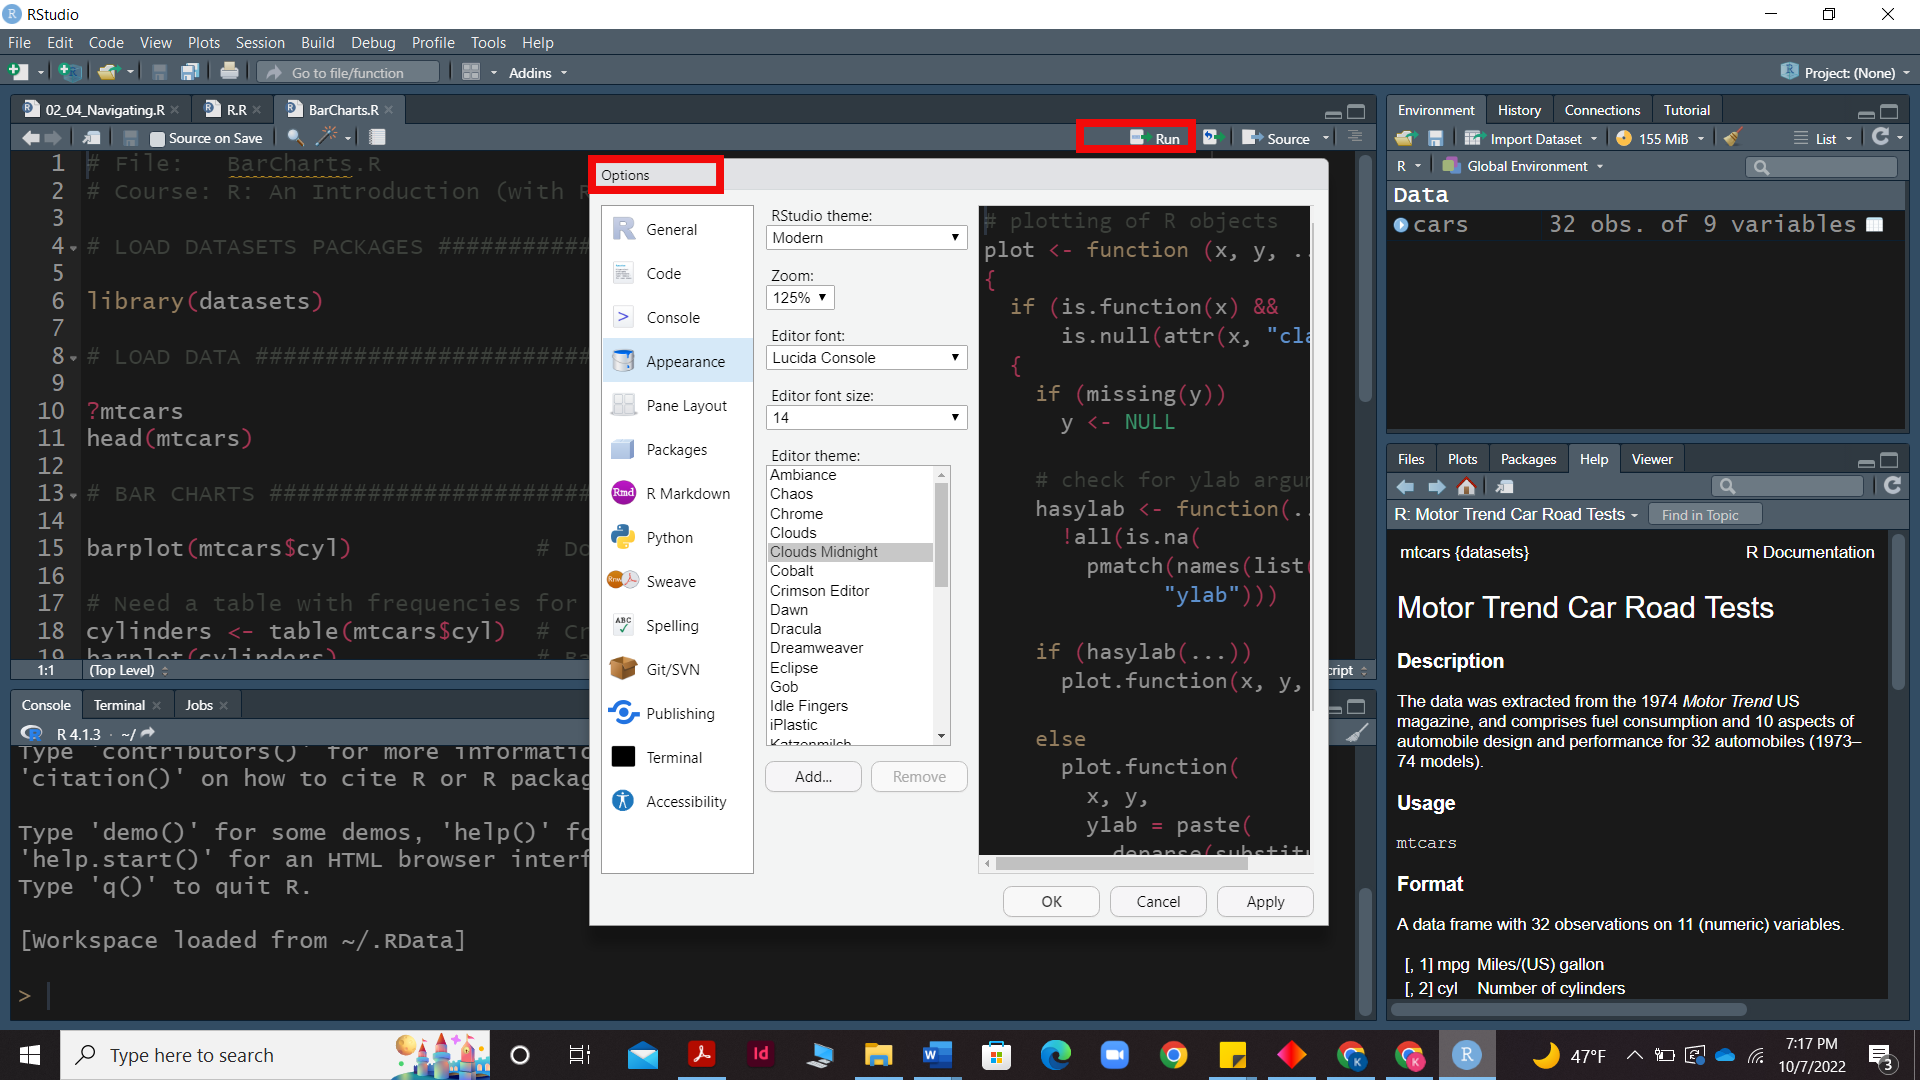Open the Spelling options category
Screen dimensions: 1920x1080
click(677, 626)
